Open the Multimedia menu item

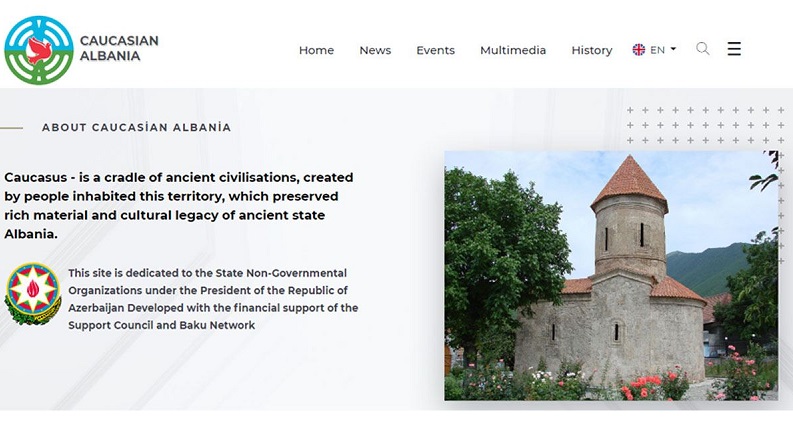point(513,50)
